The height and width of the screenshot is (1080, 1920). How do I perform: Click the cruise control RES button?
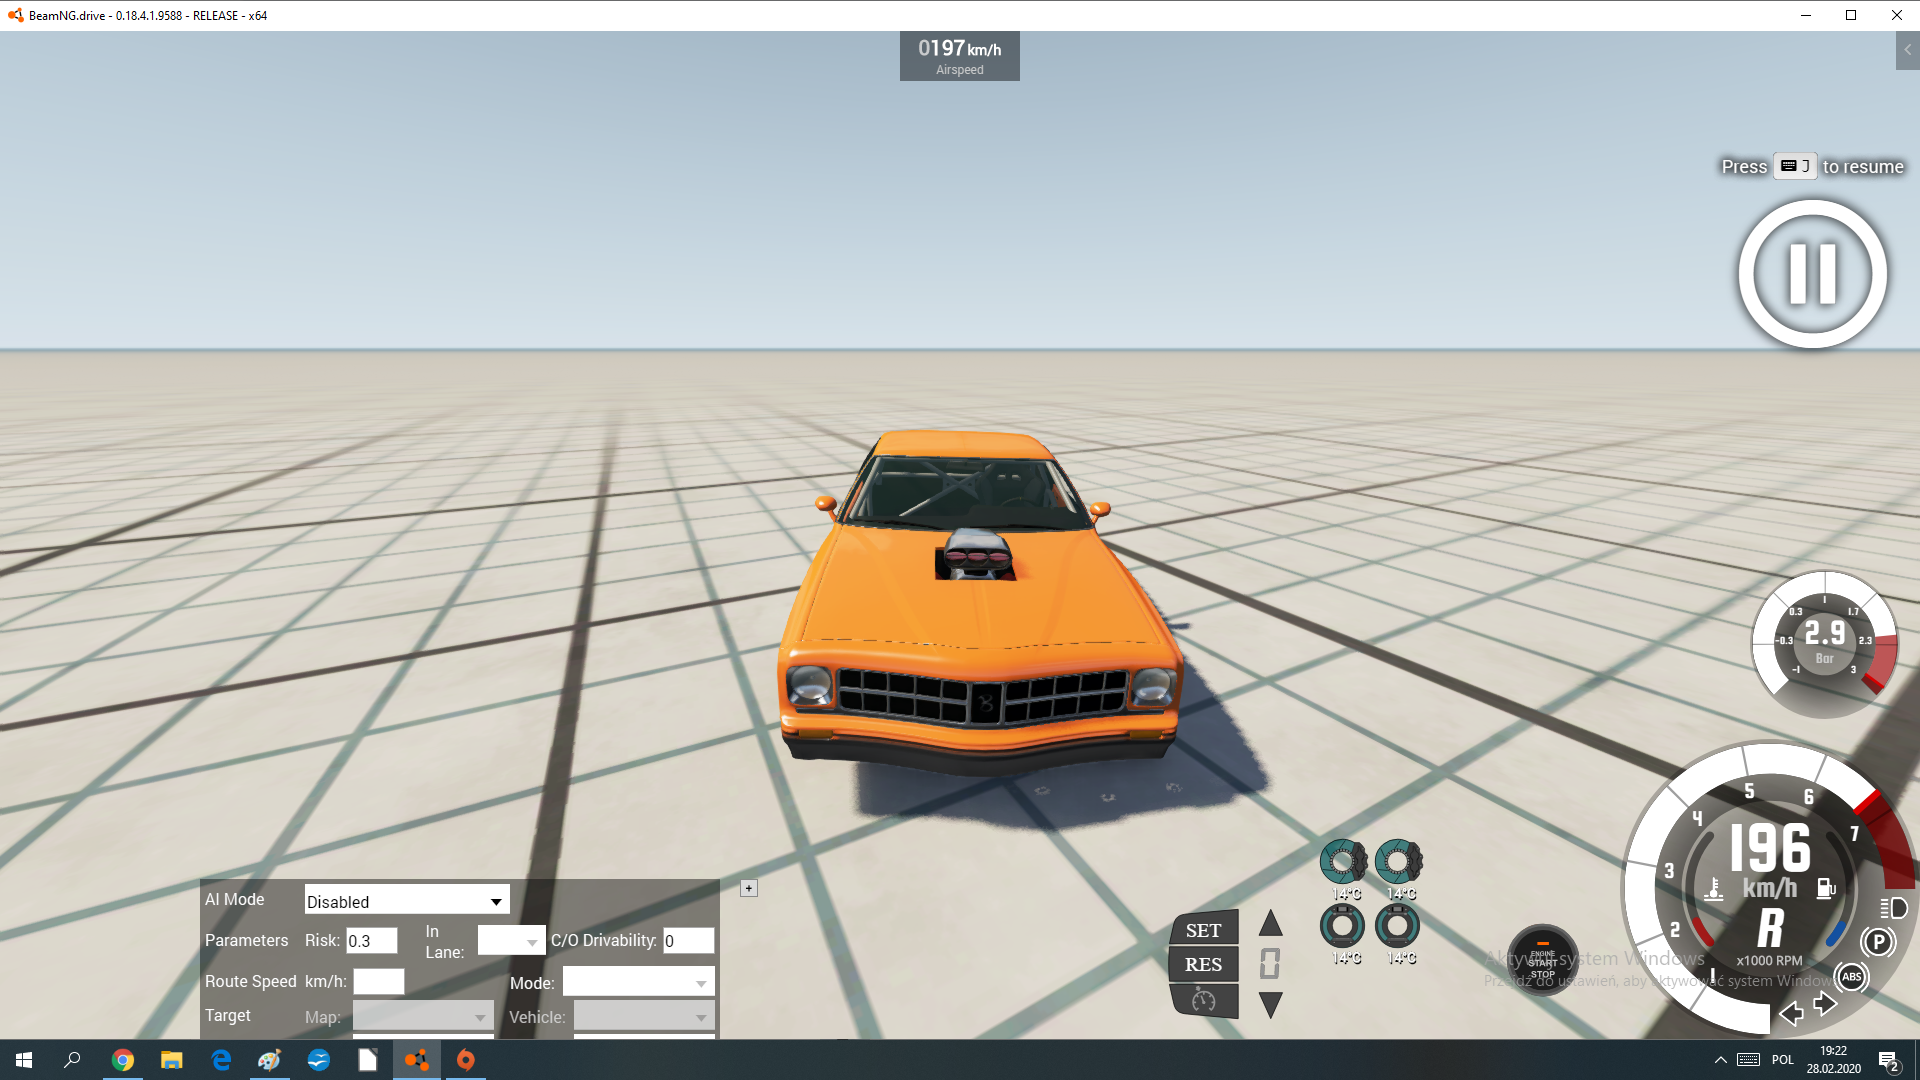point(1203,964)
